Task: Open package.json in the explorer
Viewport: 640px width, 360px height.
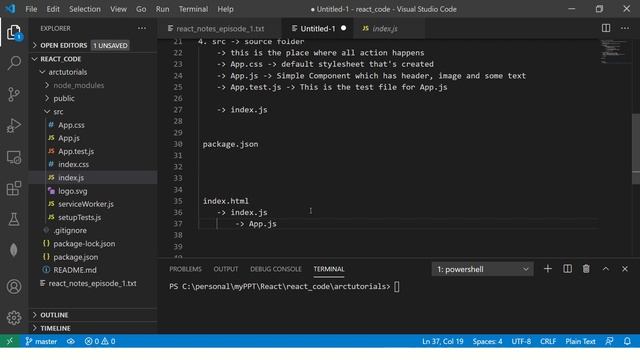Action: [x=93, y=257]
